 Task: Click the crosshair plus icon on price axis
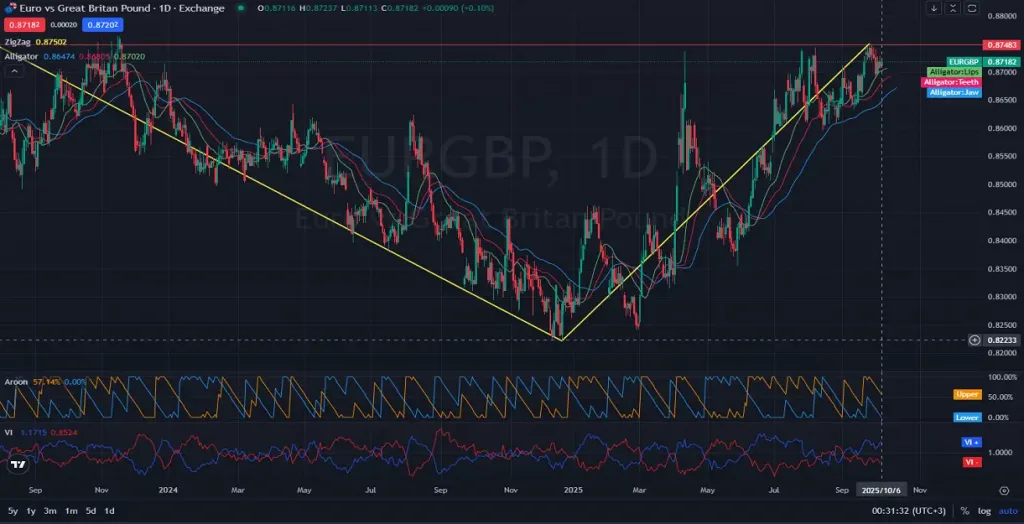tap(974, 340)
